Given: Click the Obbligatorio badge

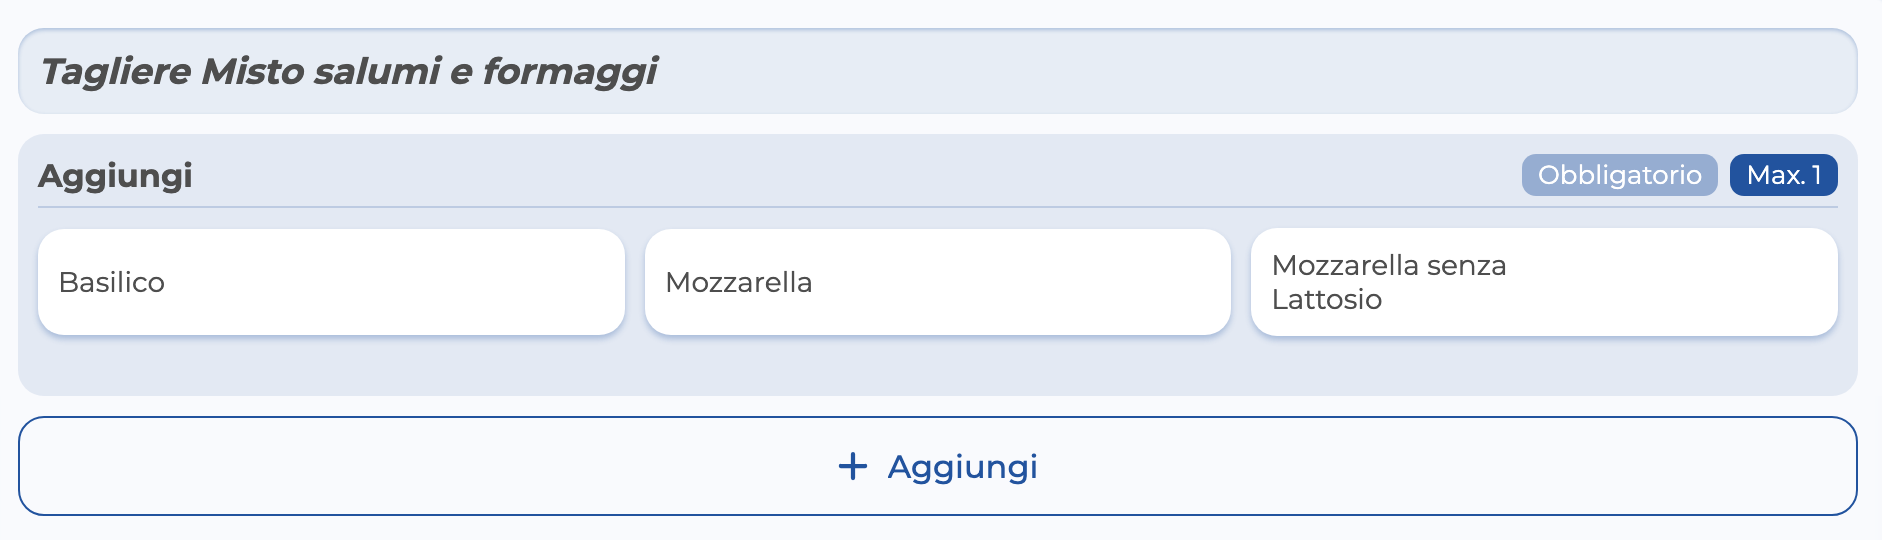Looking at the screenshot, I should [1619, 175].
